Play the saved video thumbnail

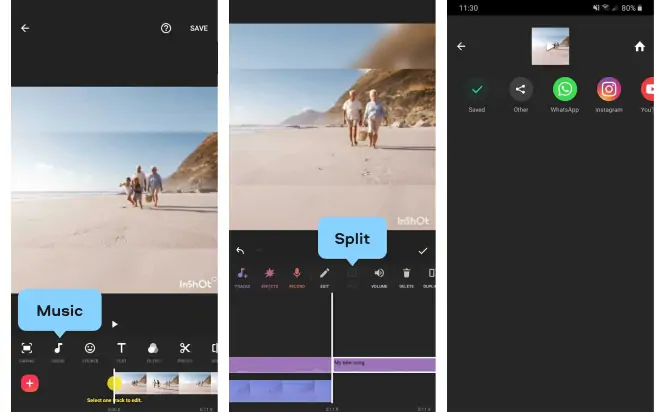click(550, 46)
